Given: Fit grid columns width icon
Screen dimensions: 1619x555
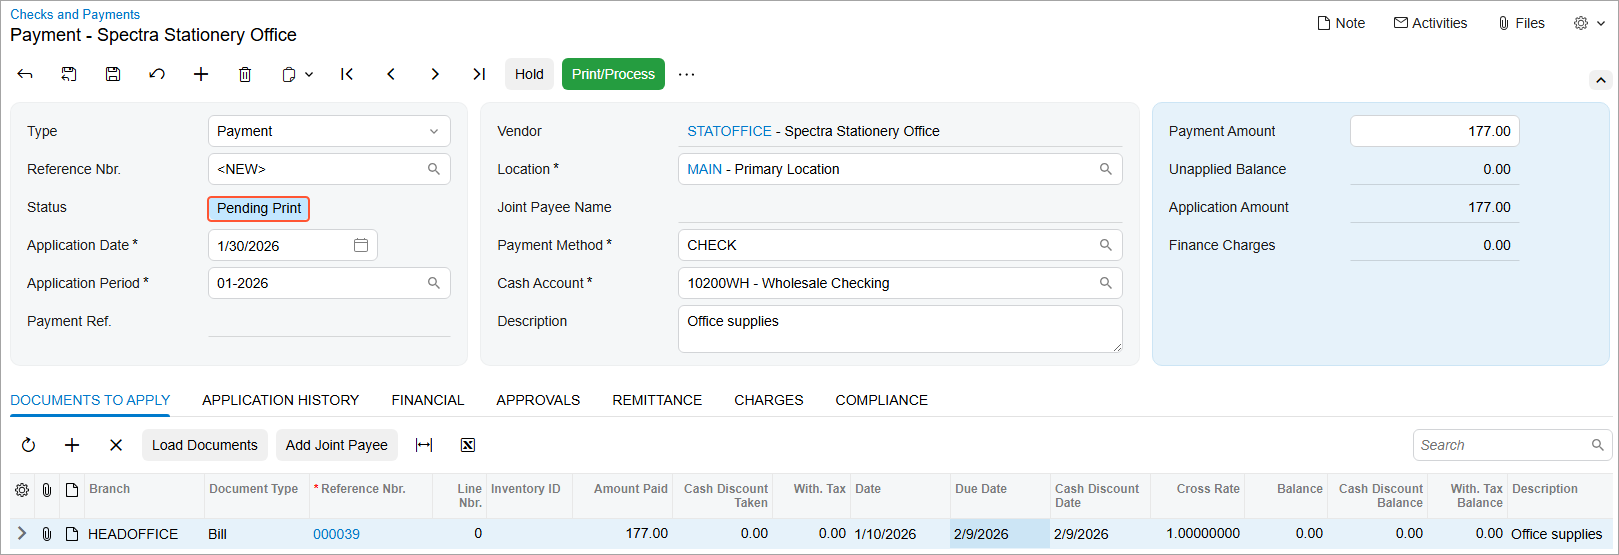Looking at the screenshot, I should pos(424,445).
